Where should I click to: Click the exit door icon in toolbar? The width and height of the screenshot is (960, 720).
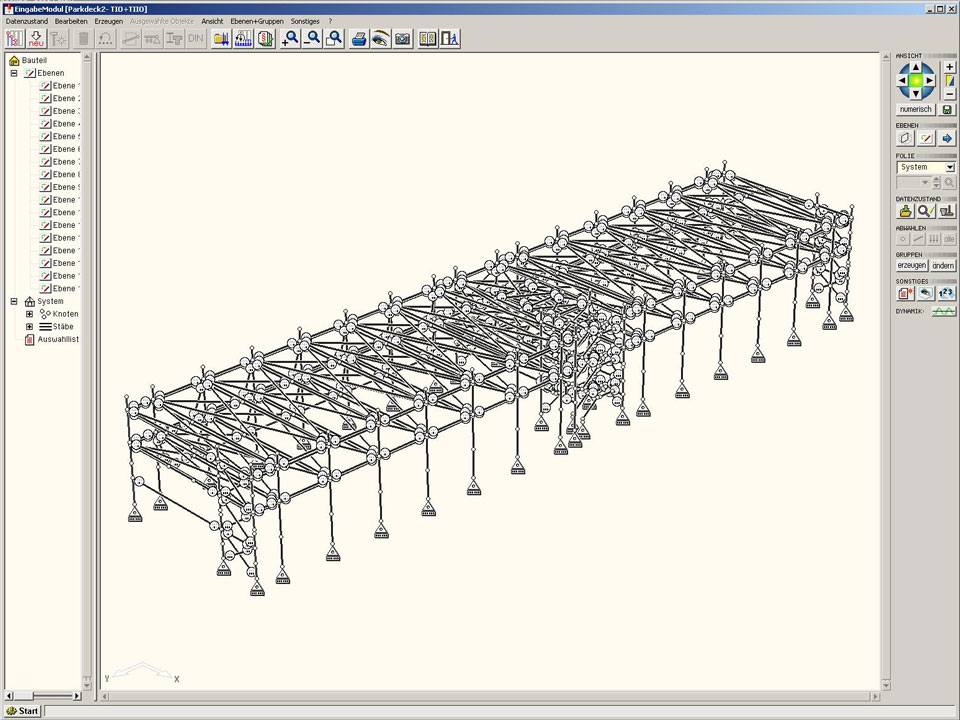(450, 39)
